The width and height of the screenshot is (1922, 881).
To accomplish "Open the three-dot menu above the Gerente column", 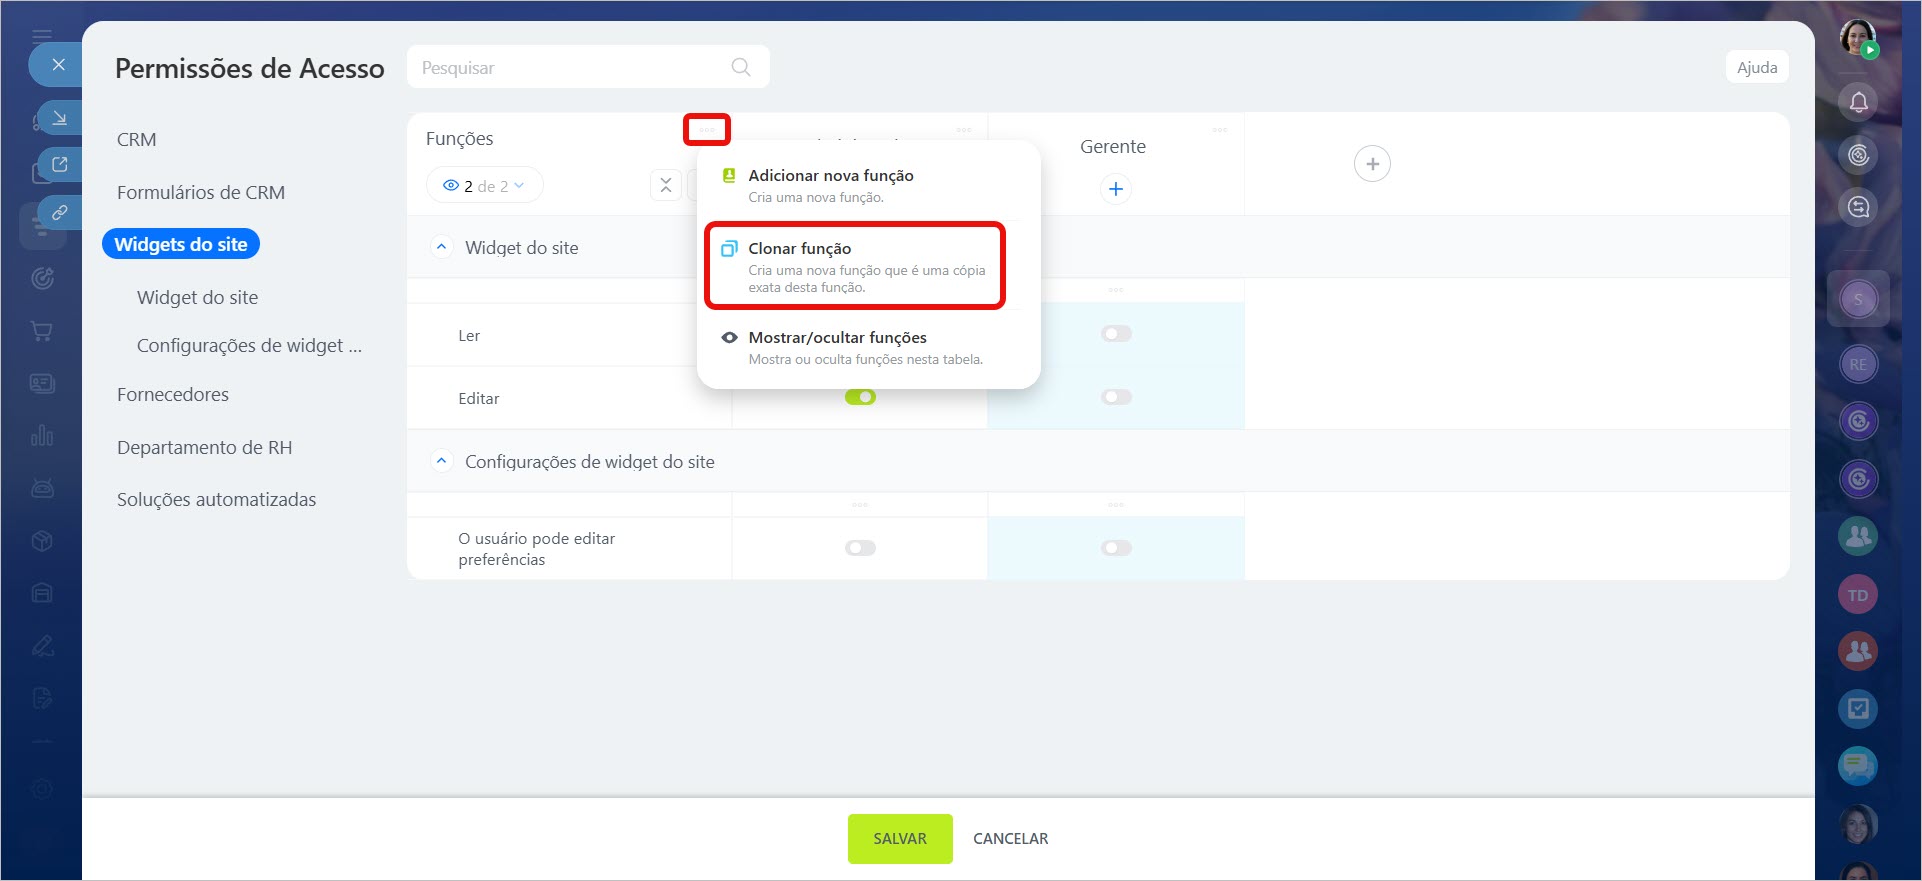I will pyautogui.click(x=1219, y=130).
